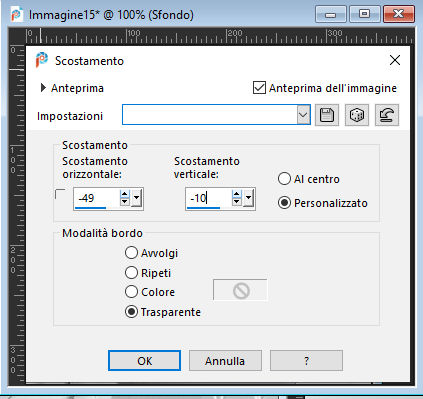423x399 pixels.
Task: Open the Impostazioni presets dropdown arrow
Action: pyautogui.click(x=303, y=115)
